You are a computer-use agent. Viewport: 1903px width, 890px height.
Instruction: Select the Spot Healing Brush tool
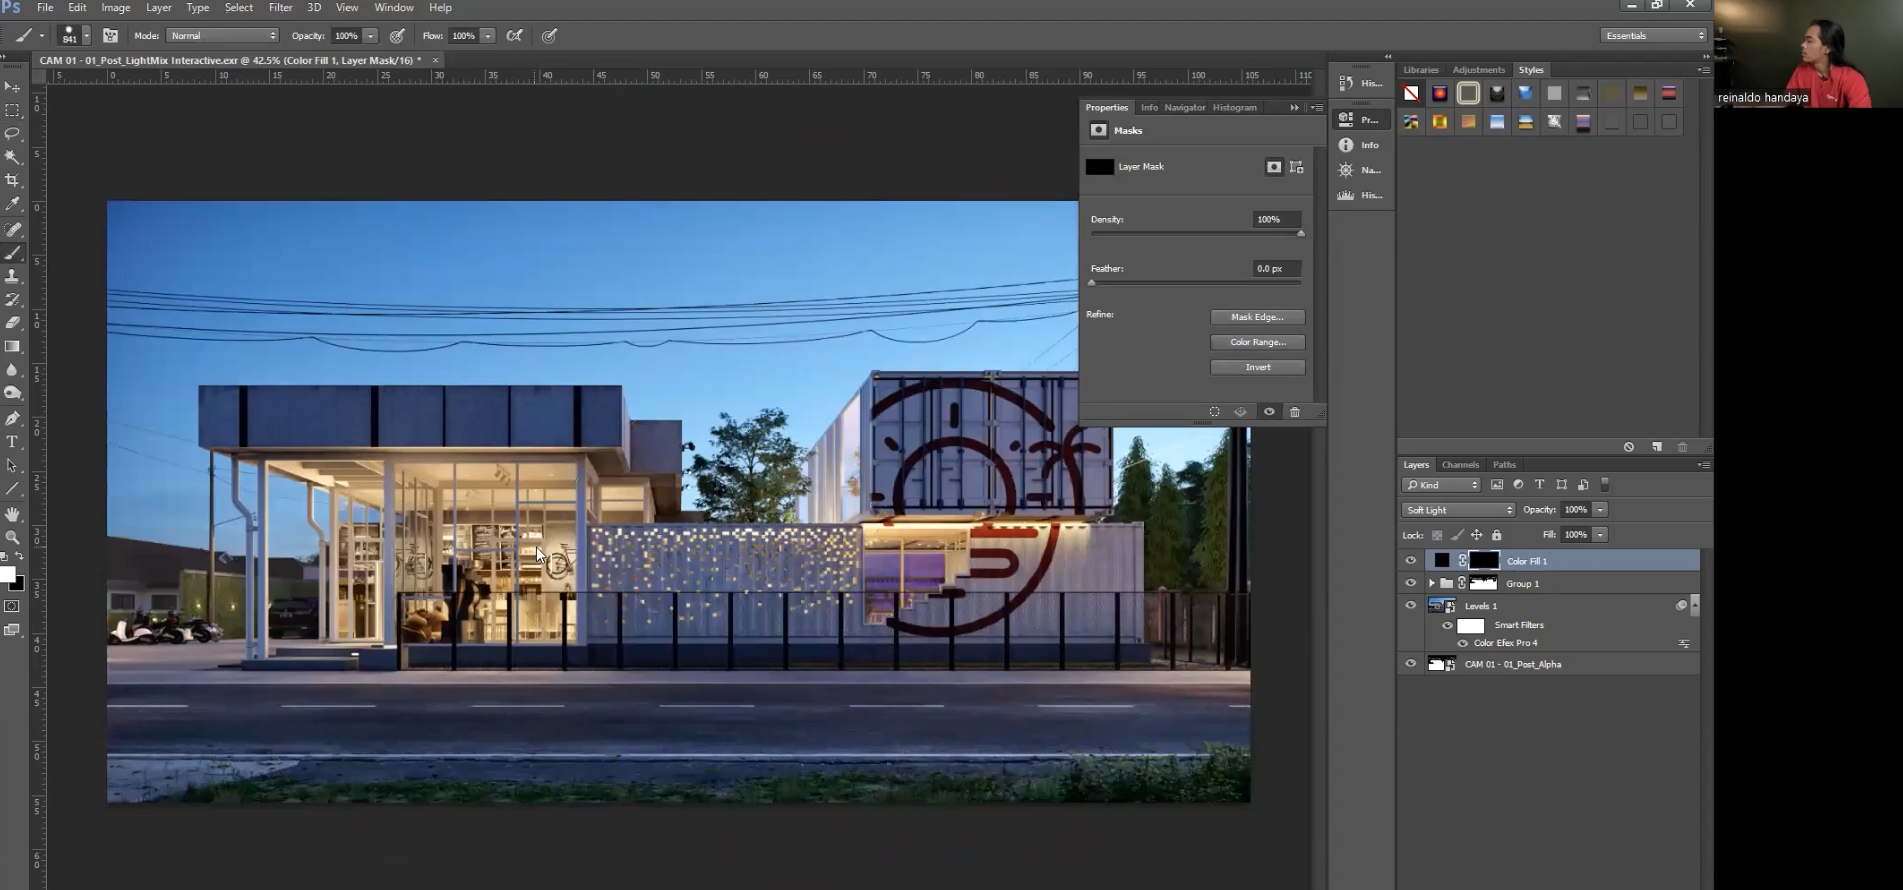[13, 230]
